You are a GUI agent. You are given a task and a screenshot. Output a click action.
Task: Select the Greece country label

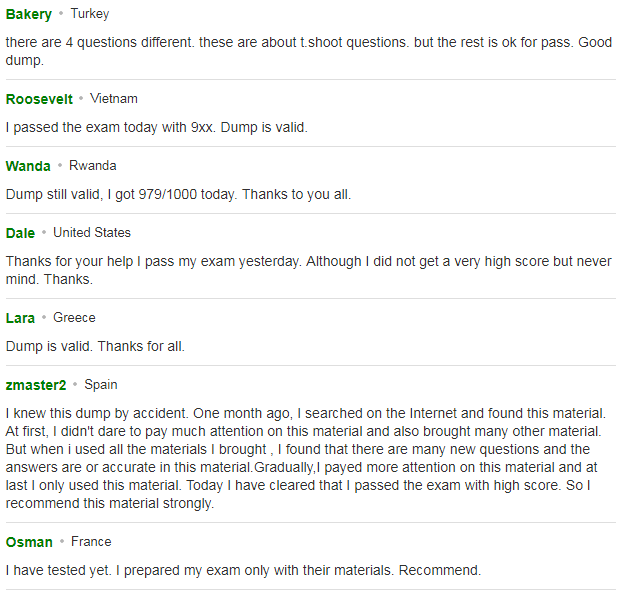(x=74, y=318)
